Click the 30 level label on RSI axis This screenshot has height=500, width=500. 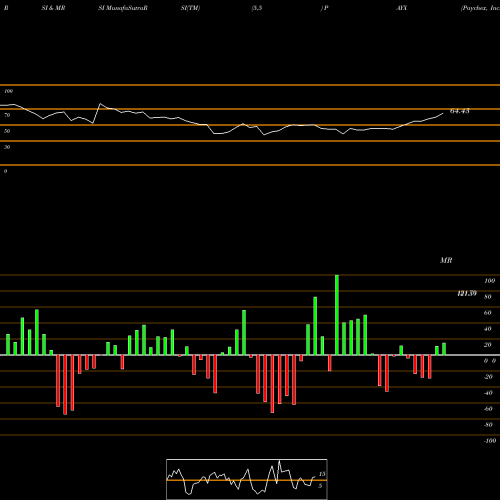click(x=7, y=147)
